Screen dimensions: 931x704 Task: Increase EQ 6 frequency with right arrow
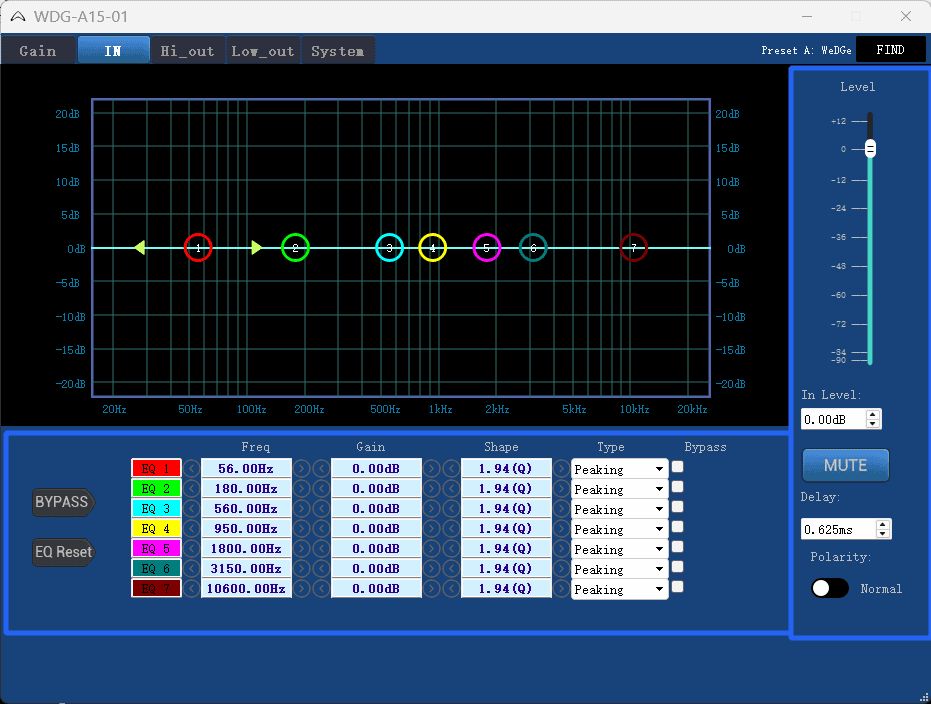(x=302, y=569)
